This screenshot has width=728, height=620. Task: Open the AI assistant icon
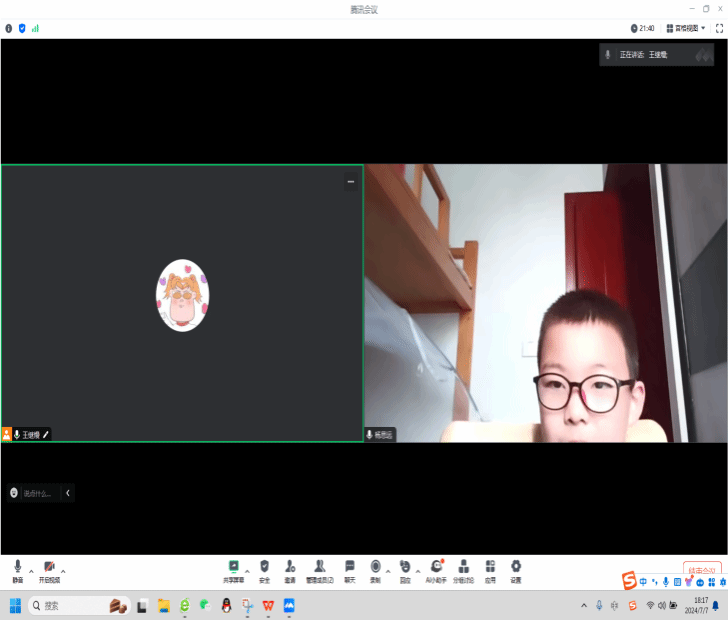437,569
